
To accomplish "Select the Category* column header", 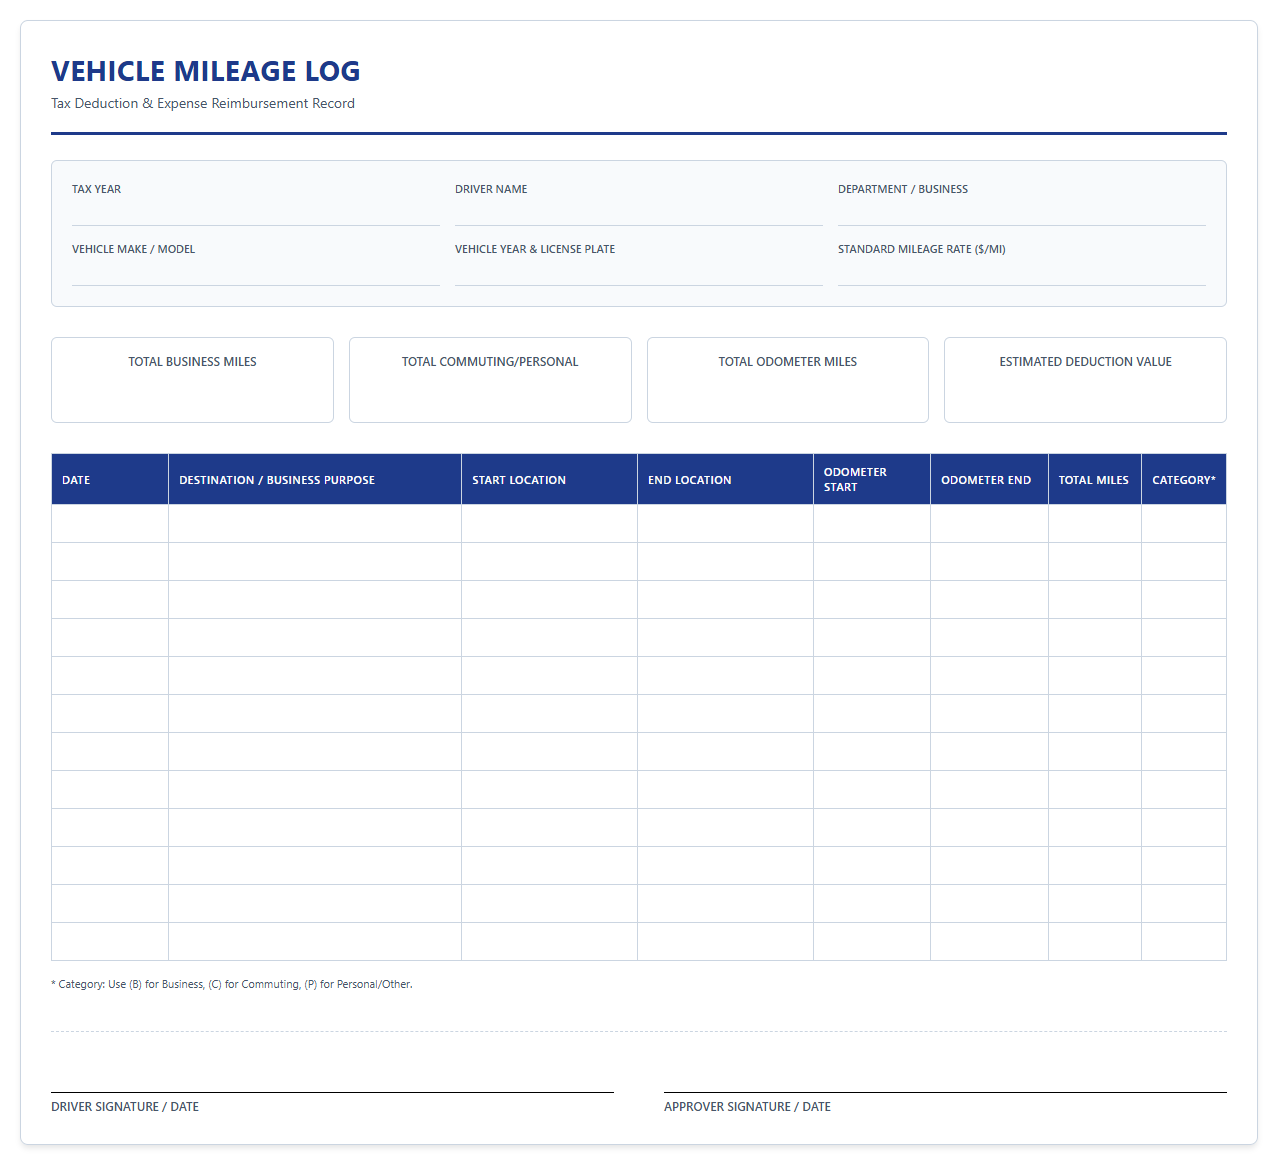I will point(1184,479).
